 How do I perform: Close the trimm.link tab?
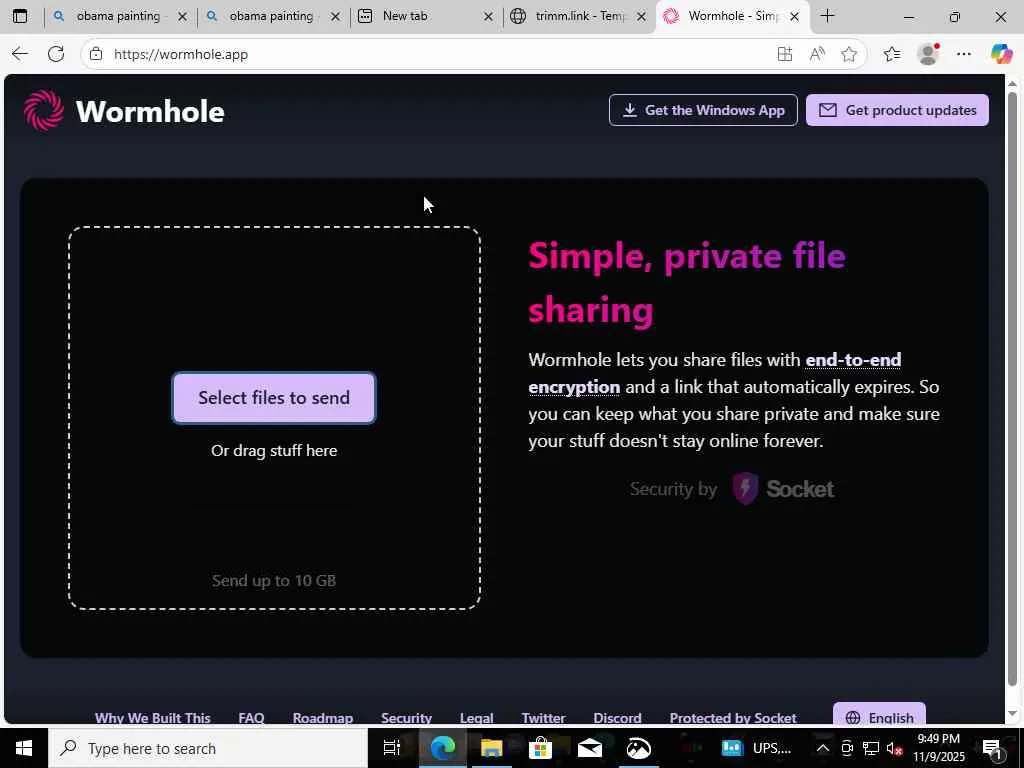[641, 16]
